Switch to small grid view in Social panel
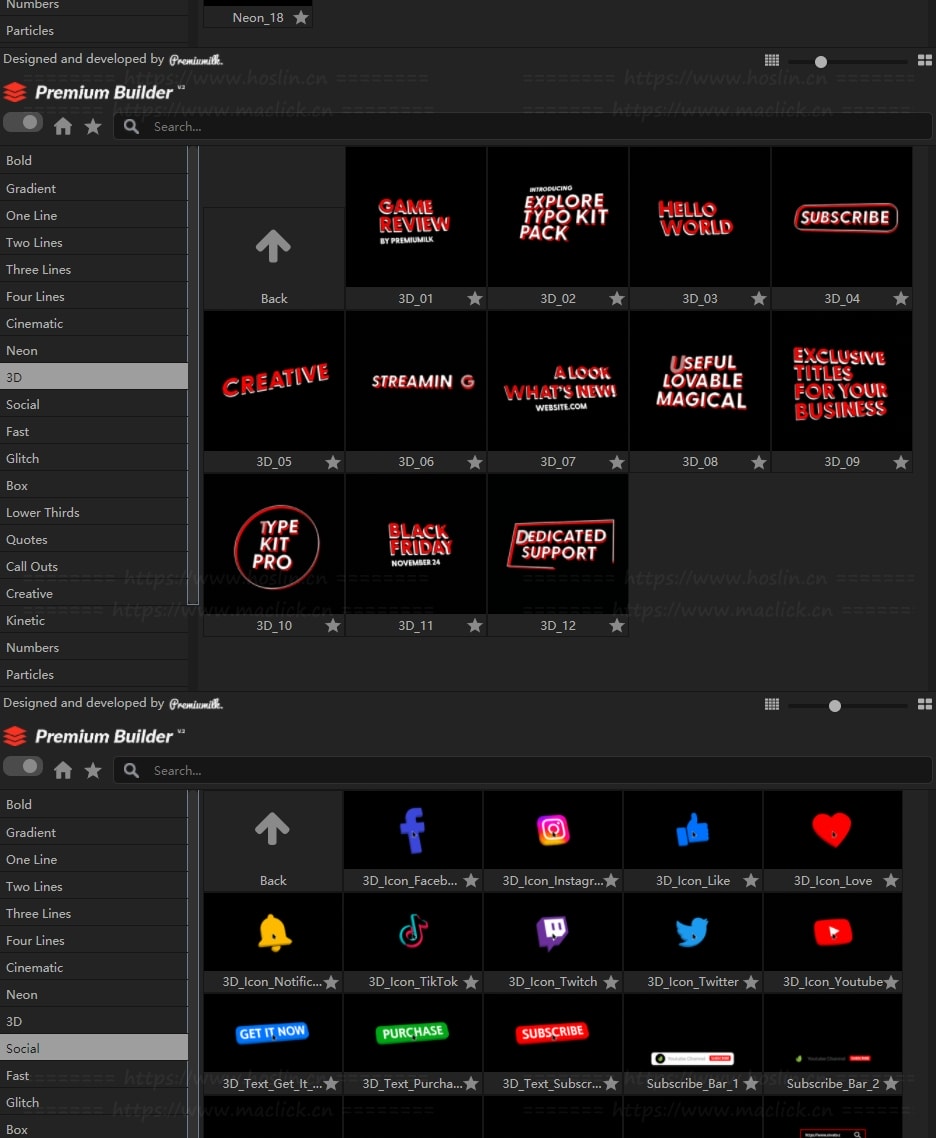Viewport: 936px width, 1138px height. pyautogui.click(x=772, y=704)
